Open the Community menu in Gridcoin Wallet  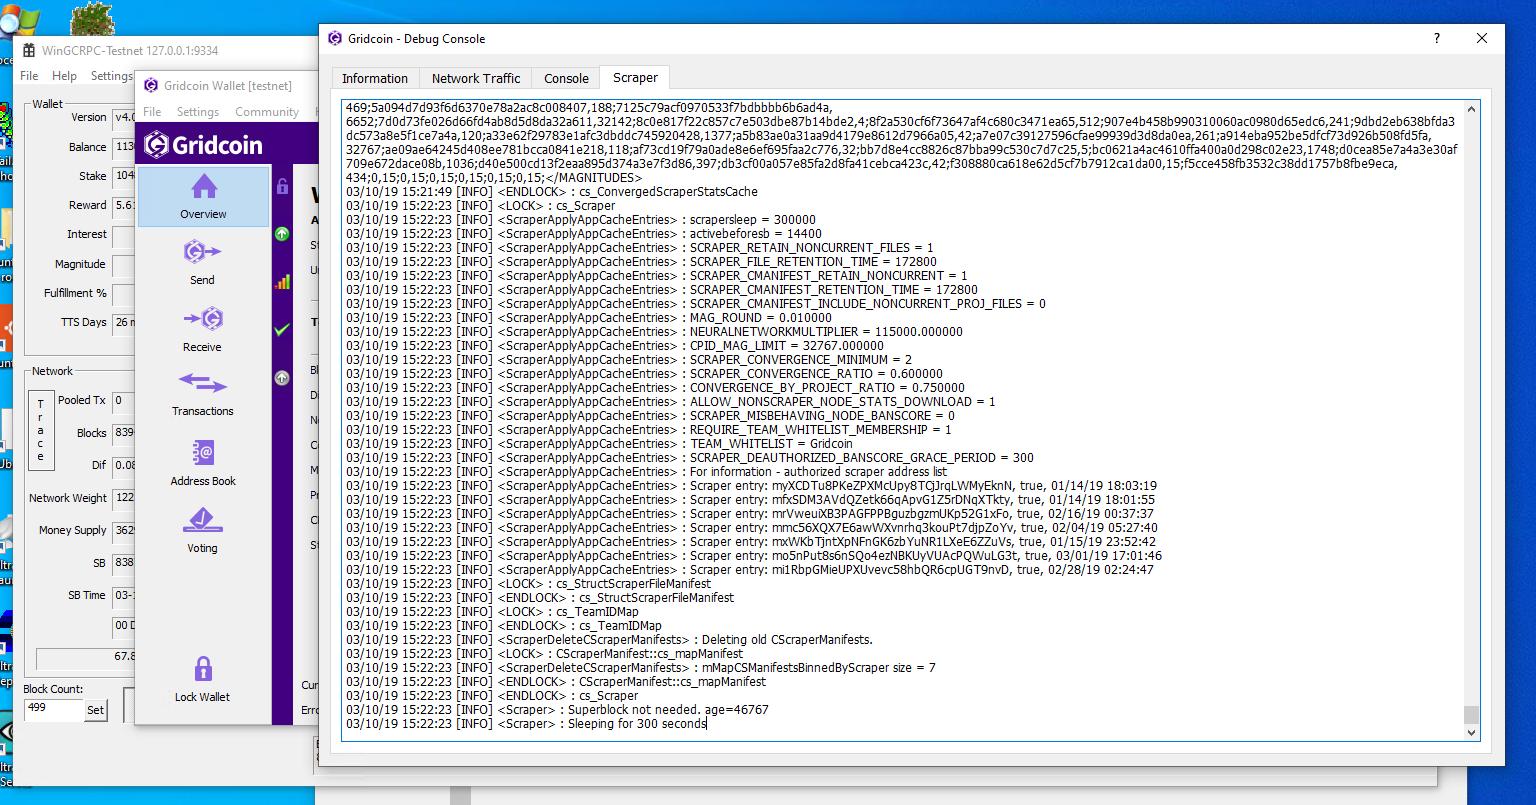pyautogui.click(x=267, y=112)
